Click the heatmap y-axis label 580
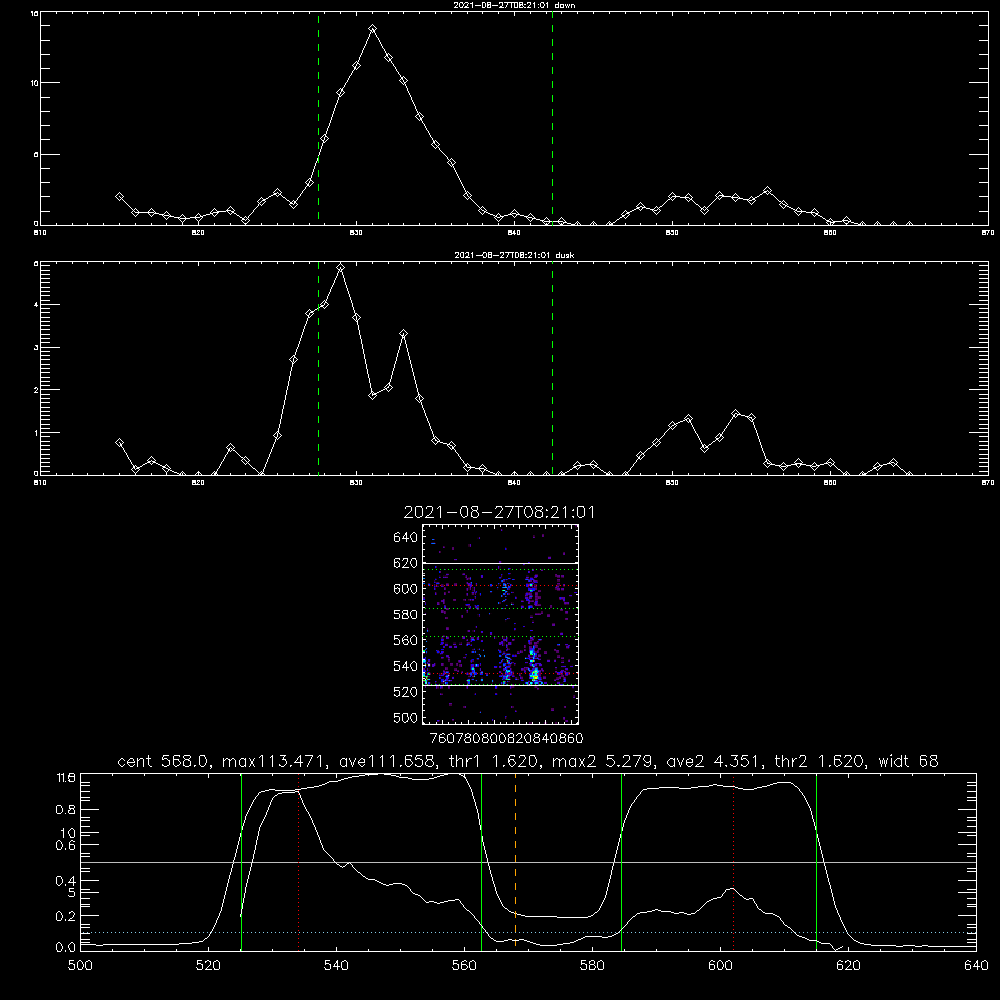Viewport: 1000px width, 1000px height. [x=406, y=614]
